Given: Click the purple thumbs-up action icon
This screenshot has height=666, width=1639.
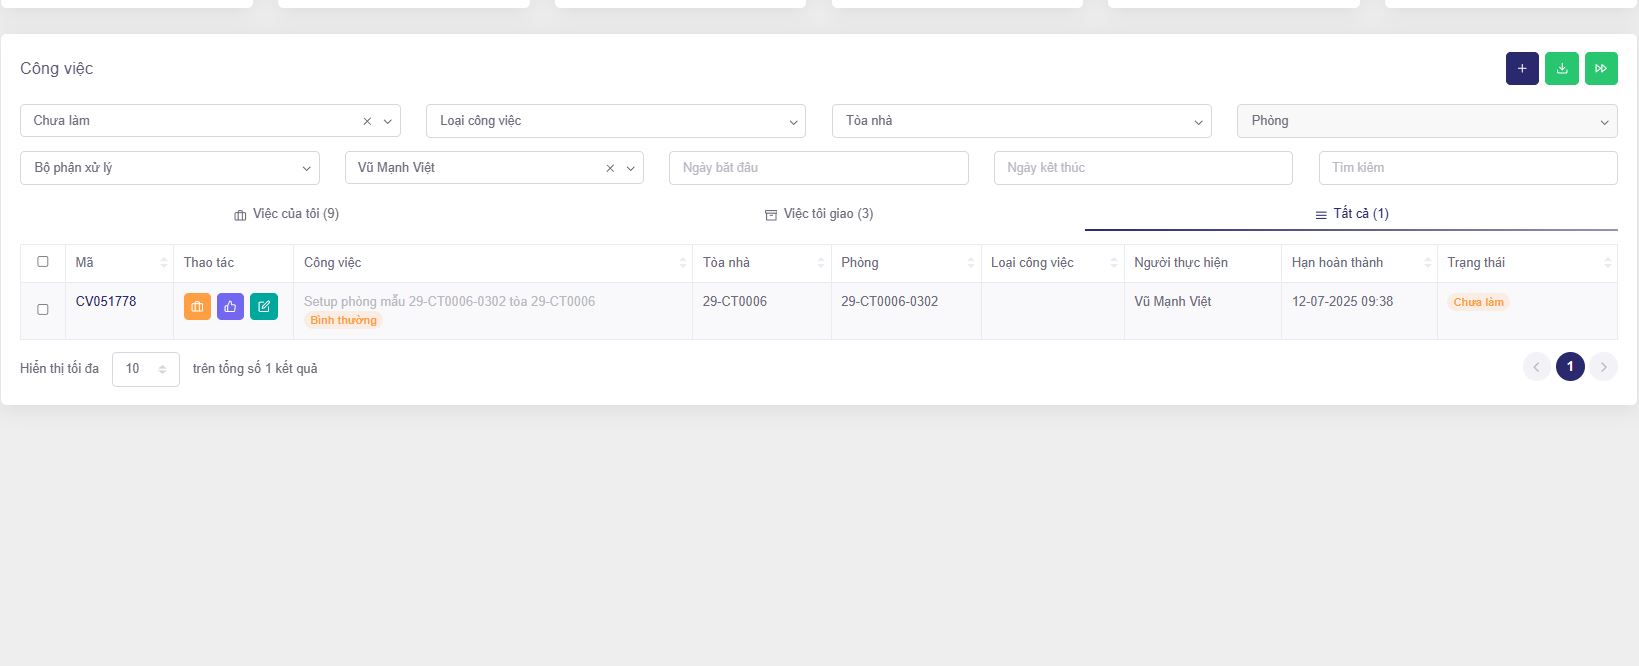Looking at the screenshot, I should pos(230,307).
